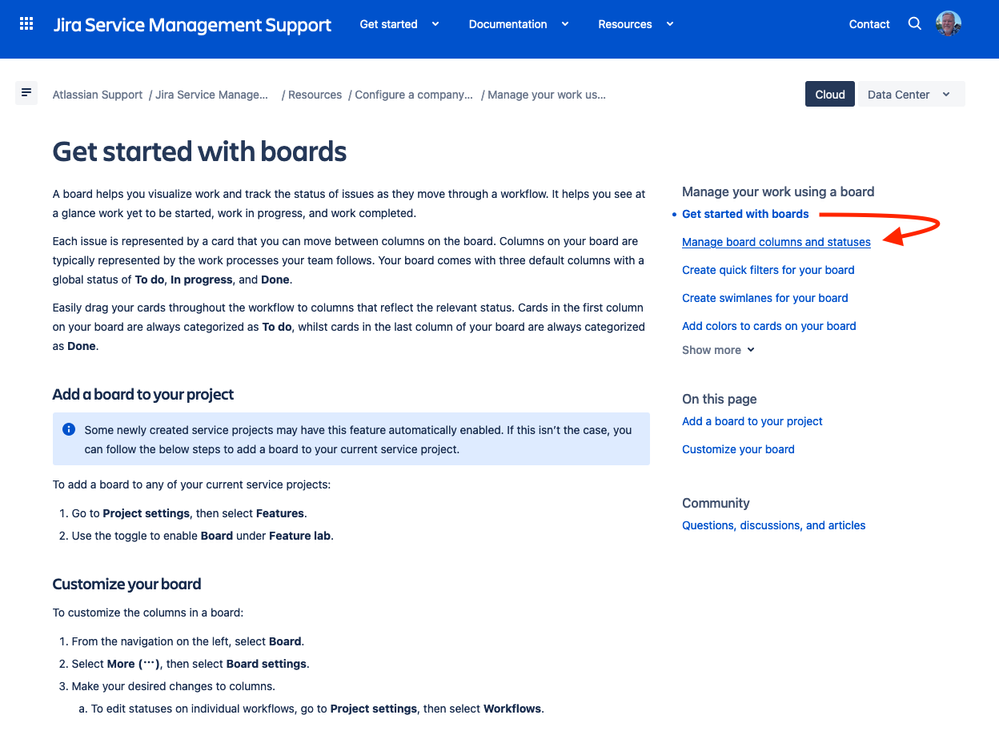The height and width of the screenshot is (756, 999).
Task: Click Atlassian Support breadcrumb
Action: [97, 95]
